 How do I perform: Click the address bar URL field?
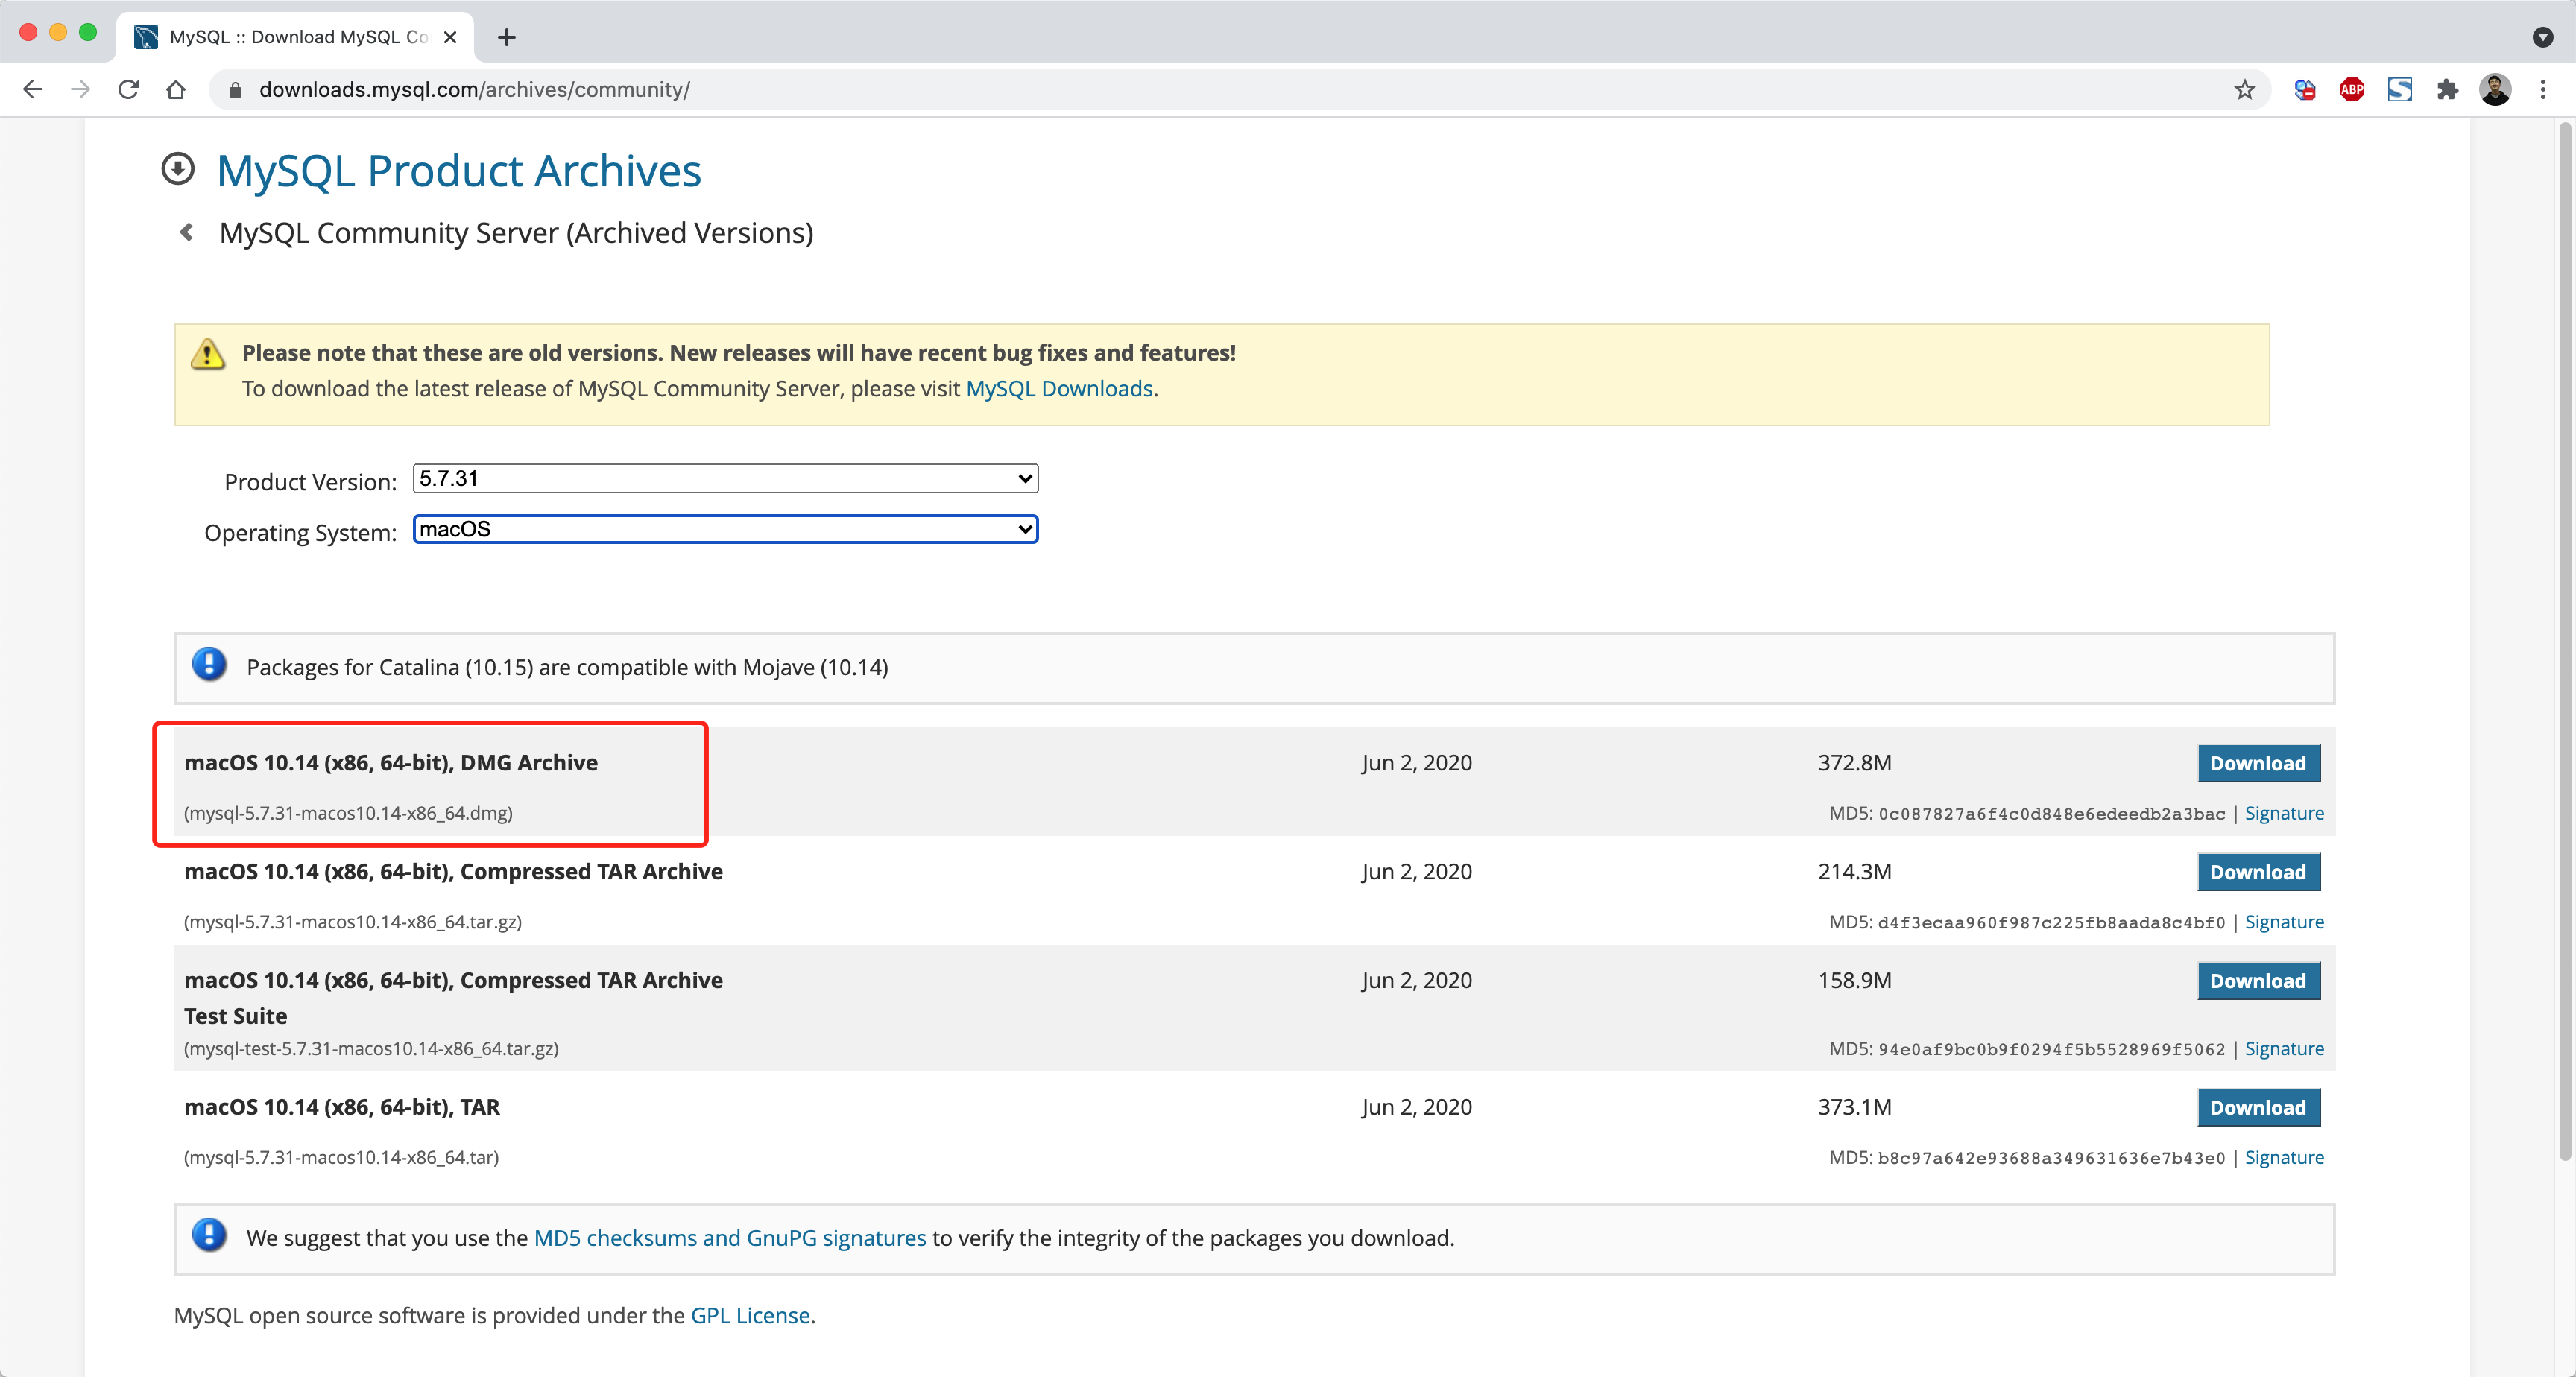[x=1200, y=90]
